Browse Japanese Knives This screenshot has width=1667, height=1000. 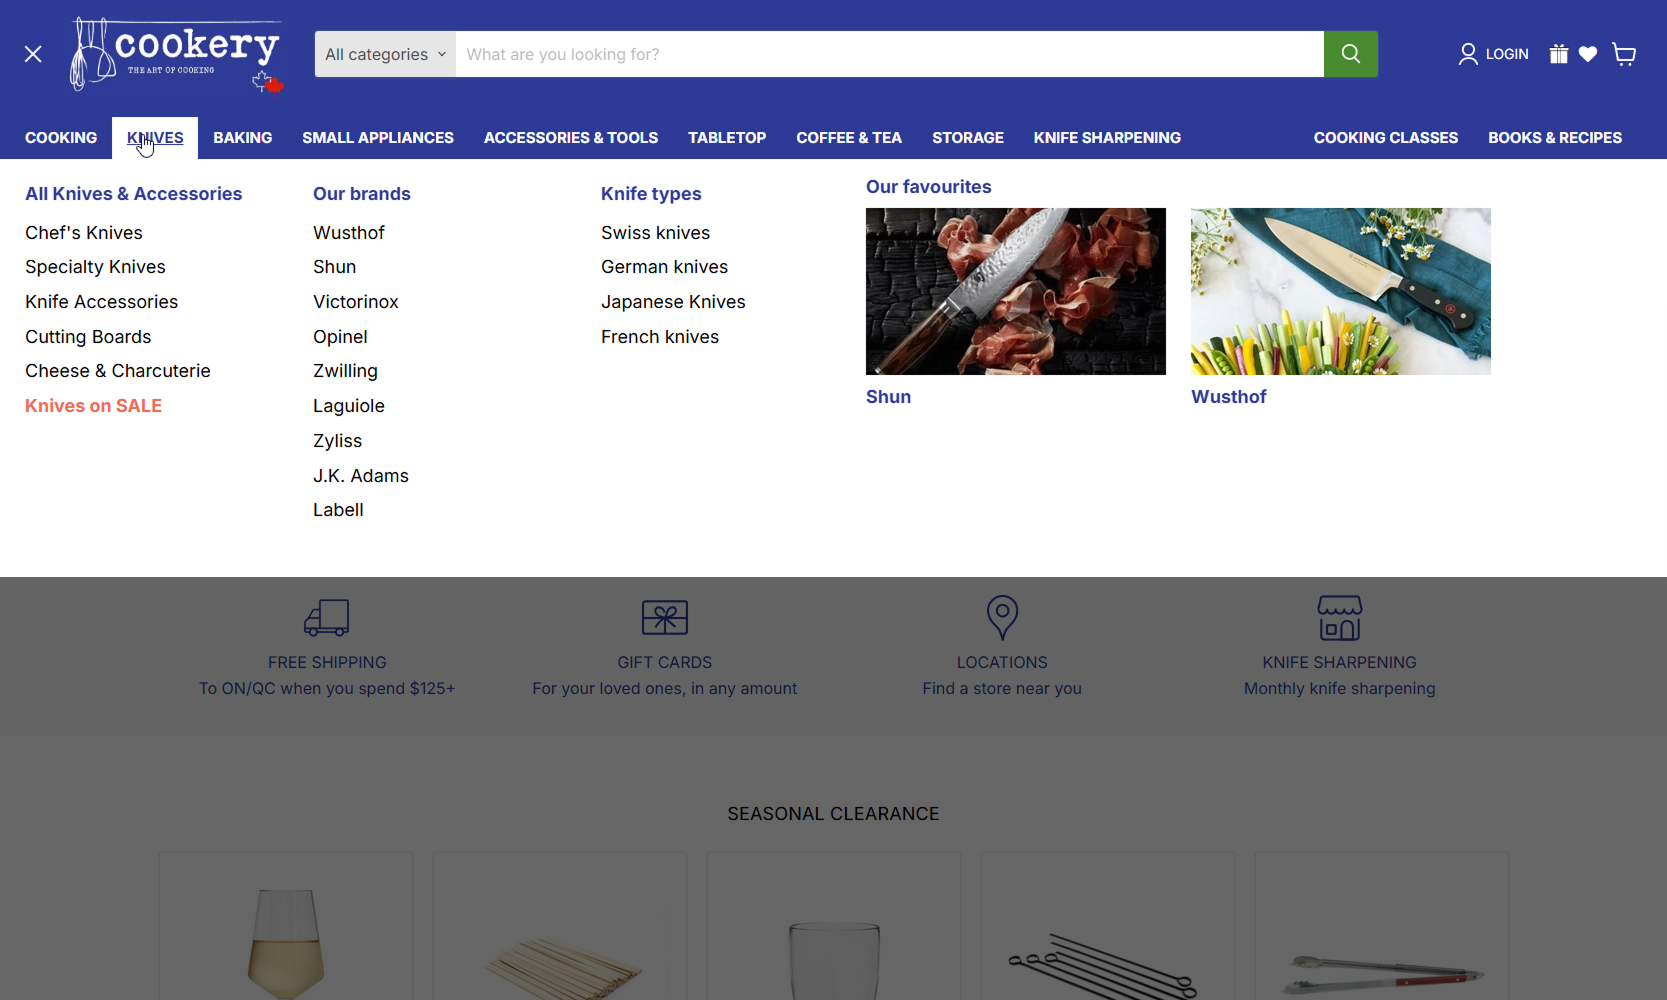click(x=673, y=302)
